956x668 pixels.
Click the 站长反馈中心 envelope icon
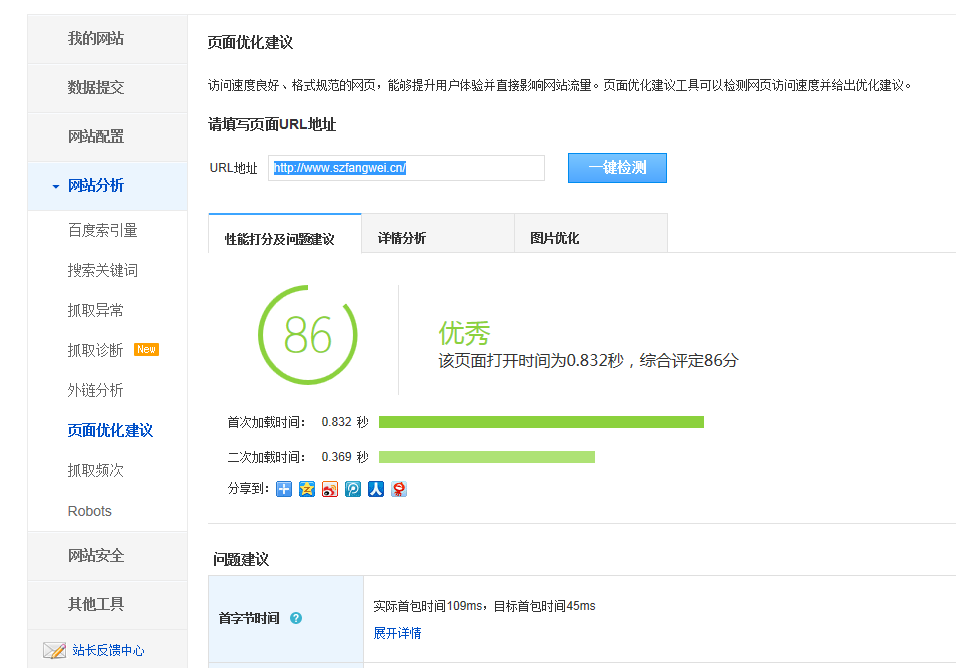click(54, 650)
